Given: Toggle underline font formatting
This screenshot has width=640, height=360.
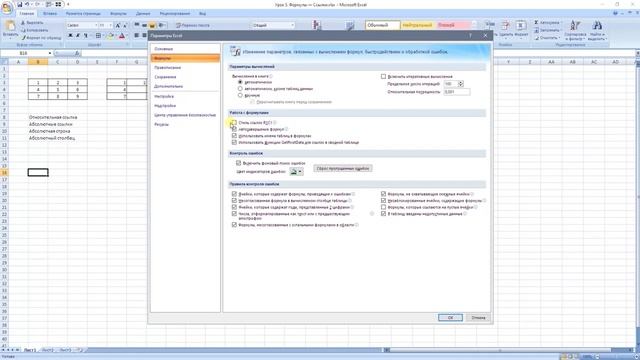Looking at the screenshot, I should click(85, 36).
